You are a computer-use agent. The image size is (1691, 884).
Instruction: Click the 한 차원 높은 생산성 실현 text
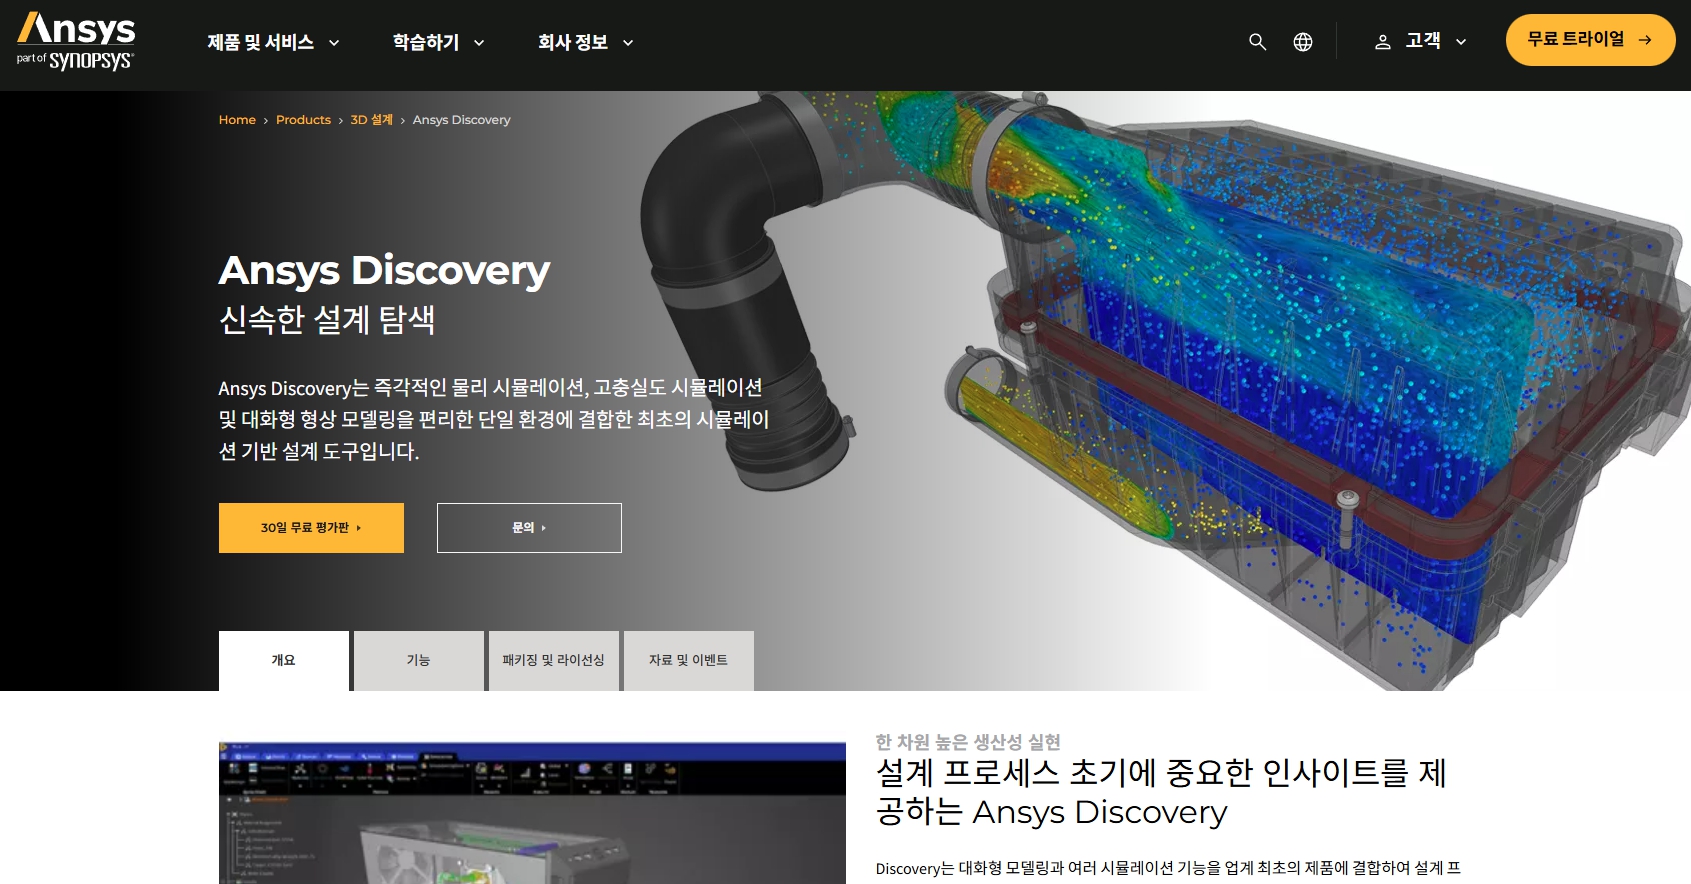pos(968,742)
